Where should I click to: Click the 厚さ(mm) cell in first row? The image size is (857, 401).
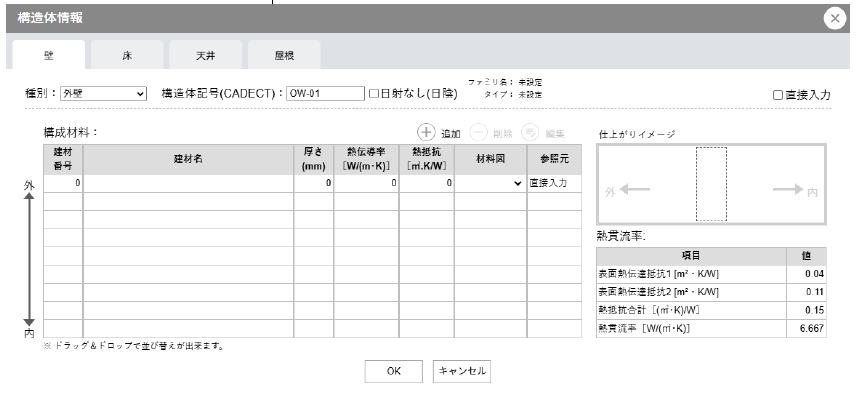pos(313,184)
